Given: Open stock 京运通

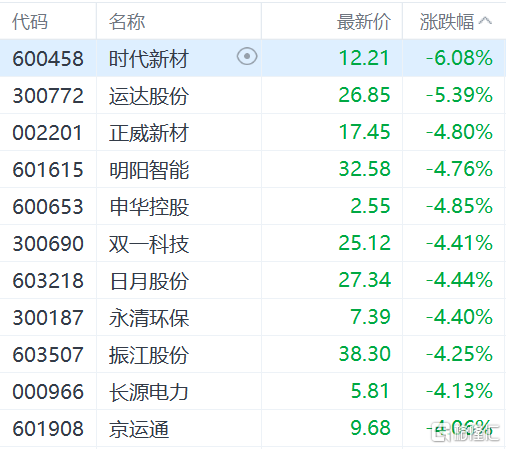Looking at the screenshot, I should tap(139, 429).
